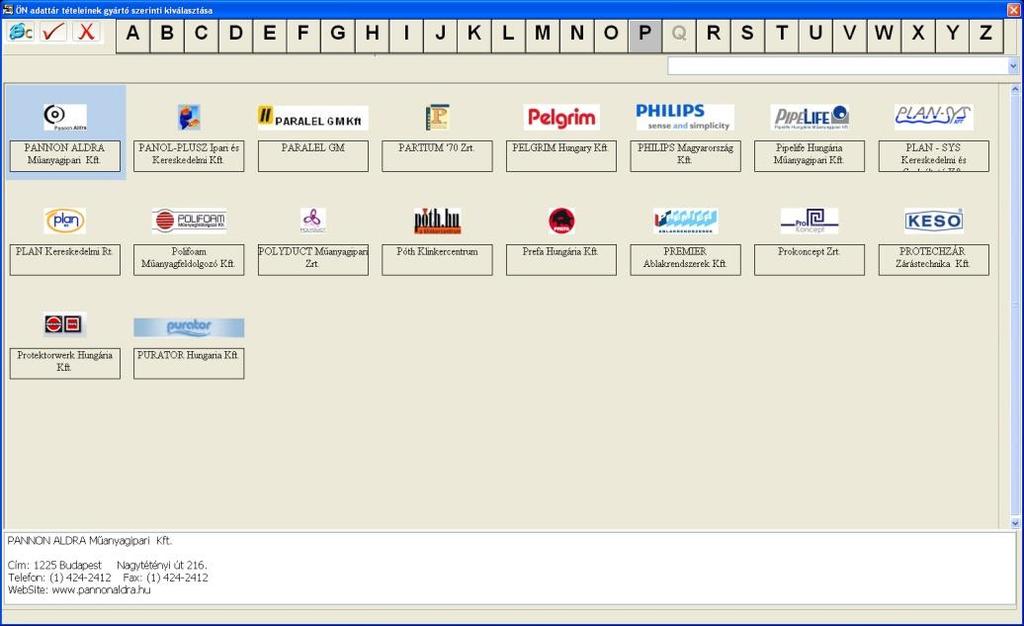Select the Pelgrim logo
This screenshot has width=1024, height=626.
coord(562,117)
